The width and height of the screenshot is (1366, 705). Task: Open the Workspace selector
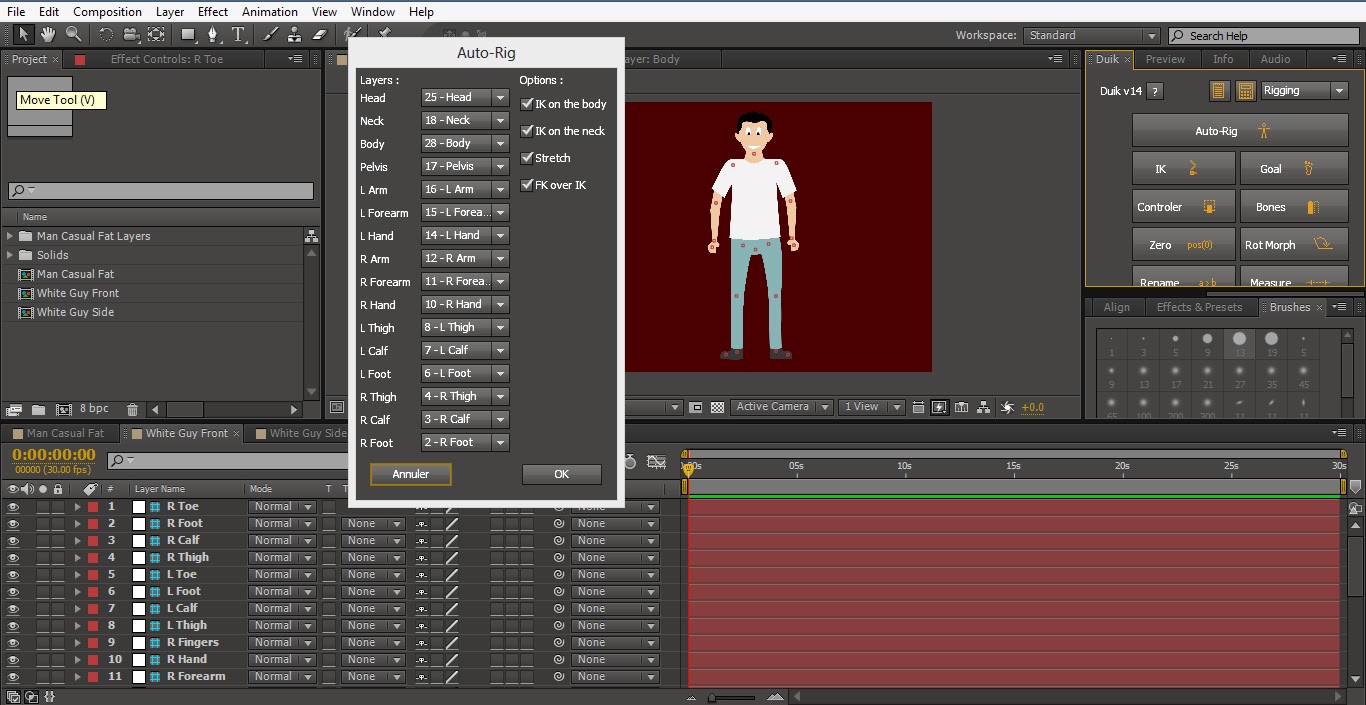(x=1091, y=34)
